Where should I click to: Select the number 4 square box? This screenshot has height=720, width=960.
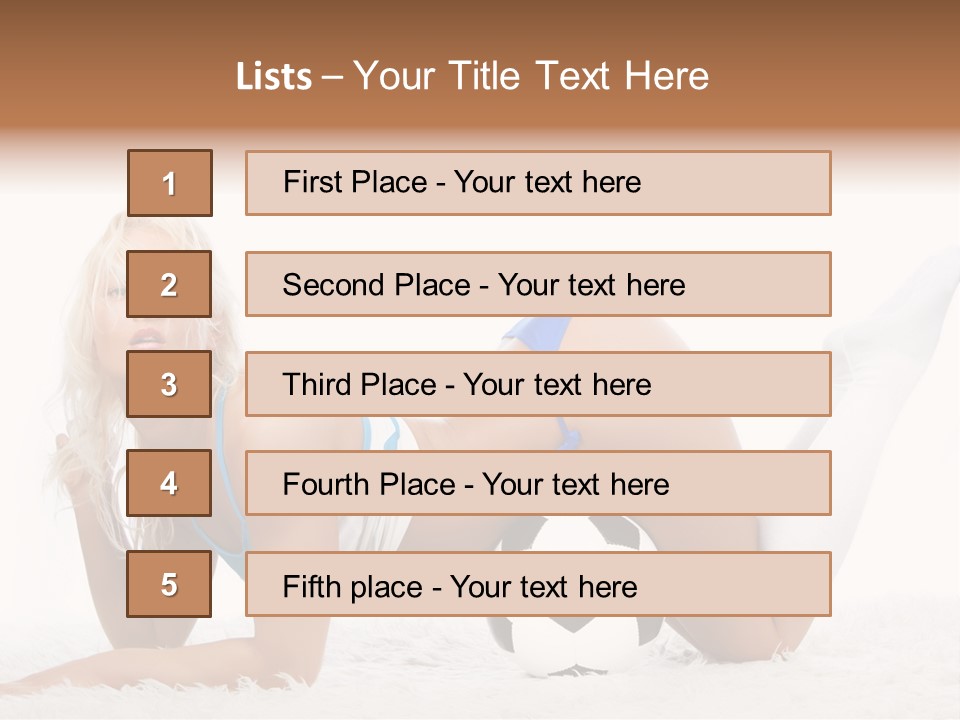[x=169, y=483]
